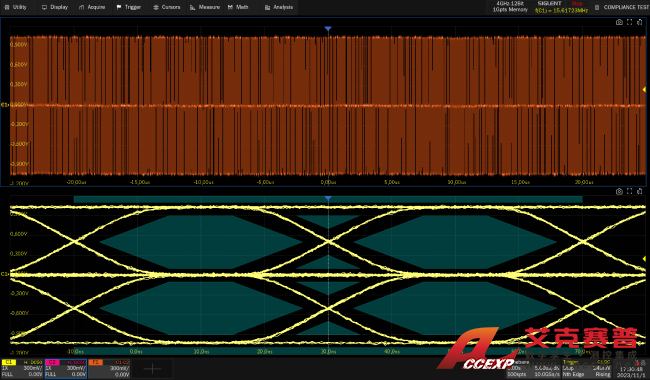
Task: Open the Utility menu
Action: [16, 7]
